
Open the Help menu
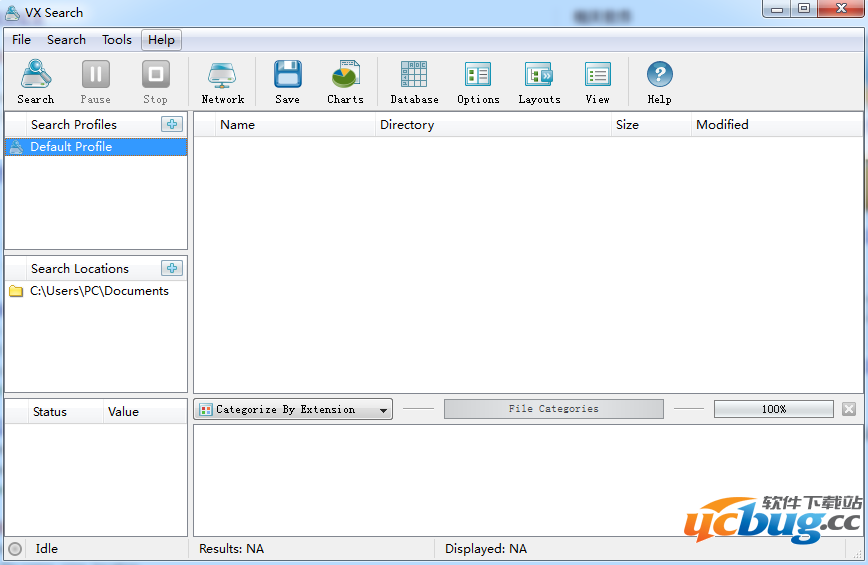(x=161, y=40)
